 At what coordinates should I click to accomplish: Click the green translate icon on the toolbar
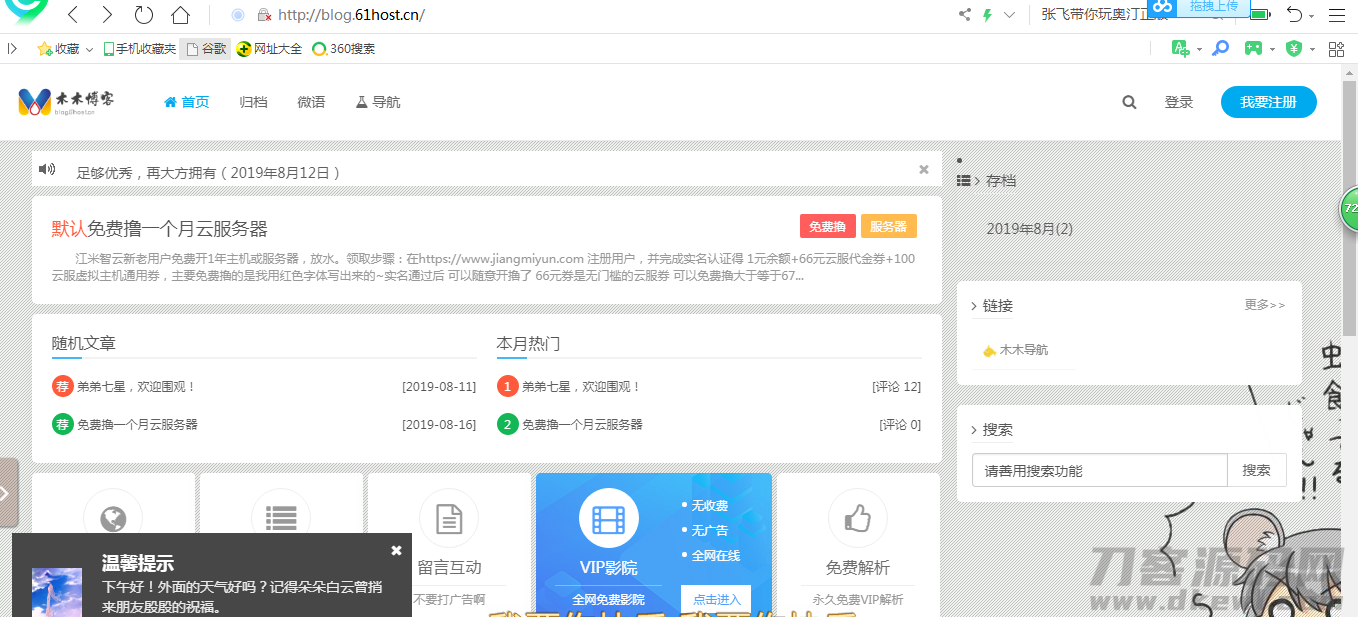click(1182, 47)
